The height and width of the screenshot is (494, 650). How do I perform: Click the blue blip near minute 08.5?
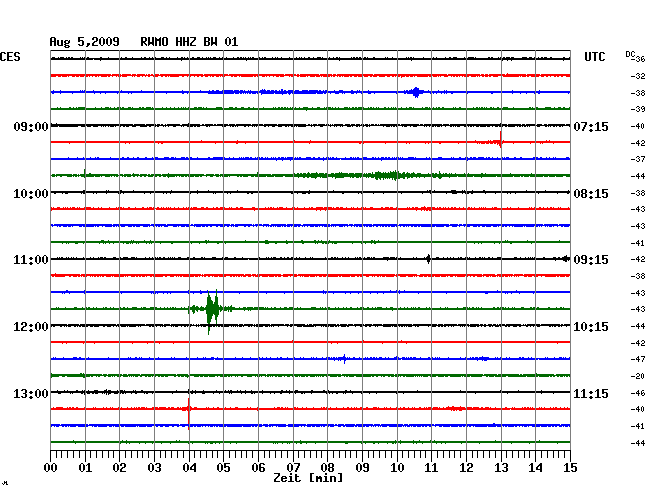coord(344,358)
